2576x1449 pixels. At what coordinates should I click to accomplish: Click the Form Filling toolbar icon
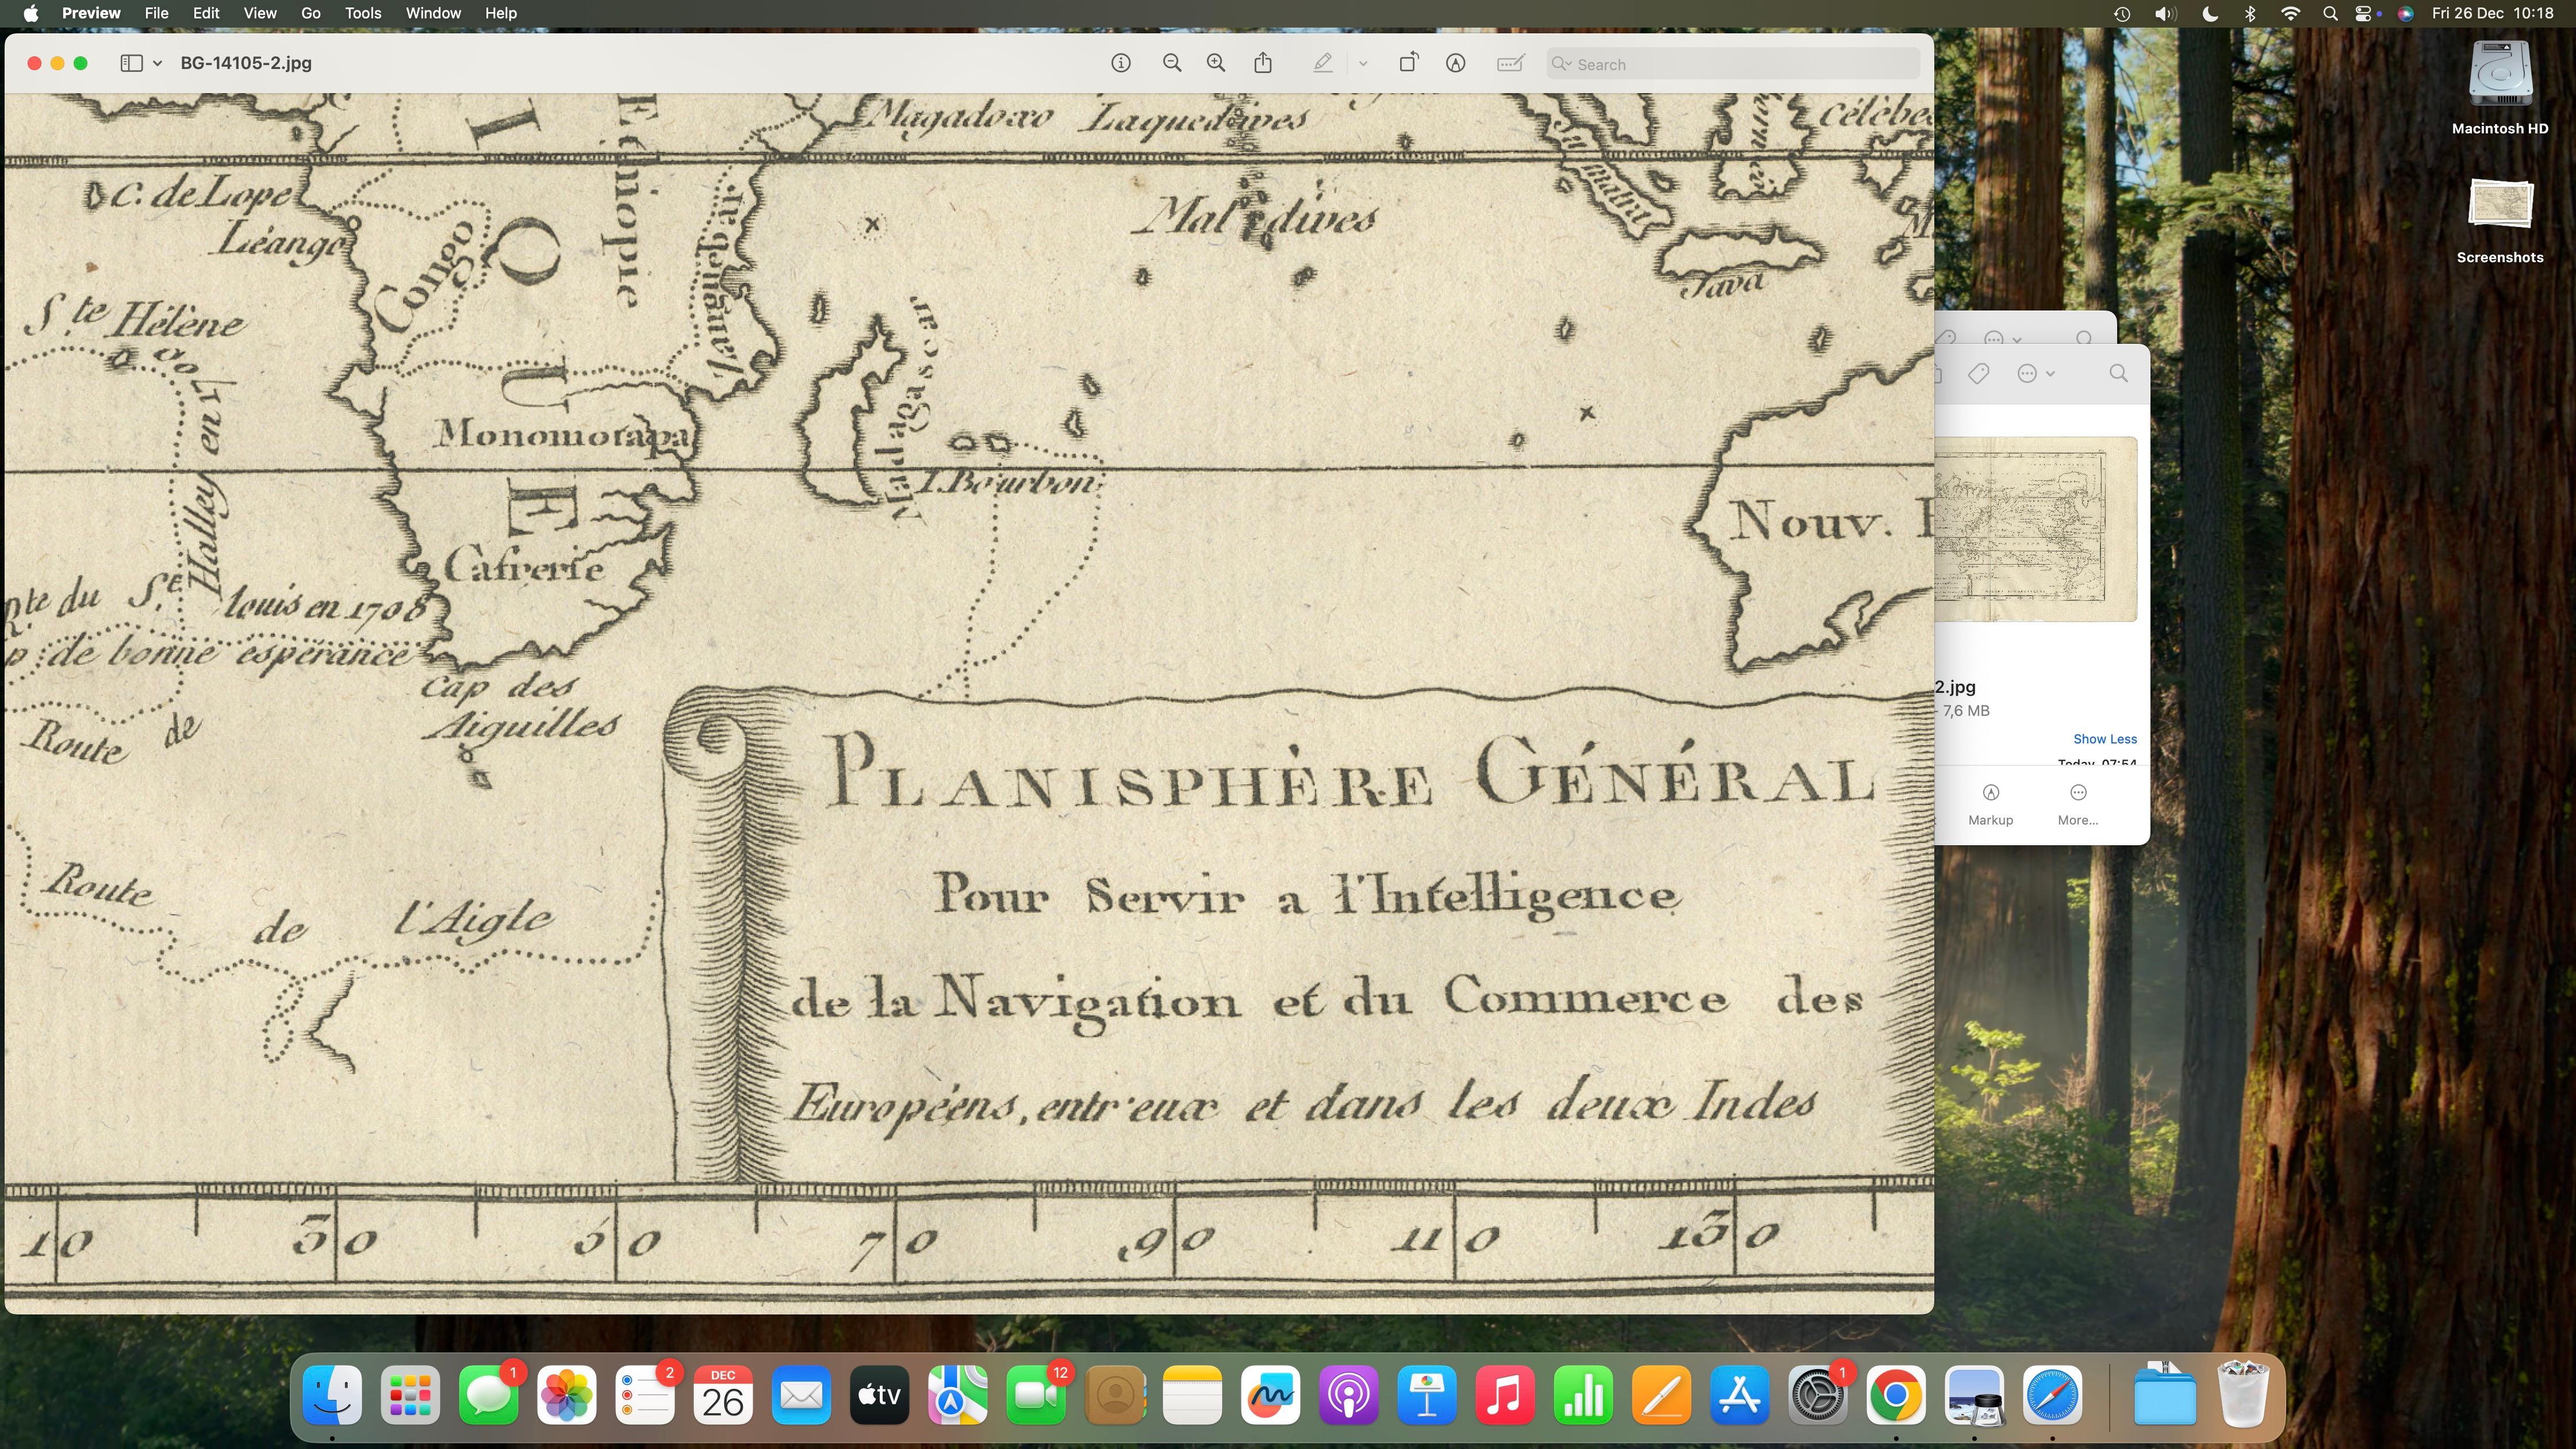tap(1510, 63)
